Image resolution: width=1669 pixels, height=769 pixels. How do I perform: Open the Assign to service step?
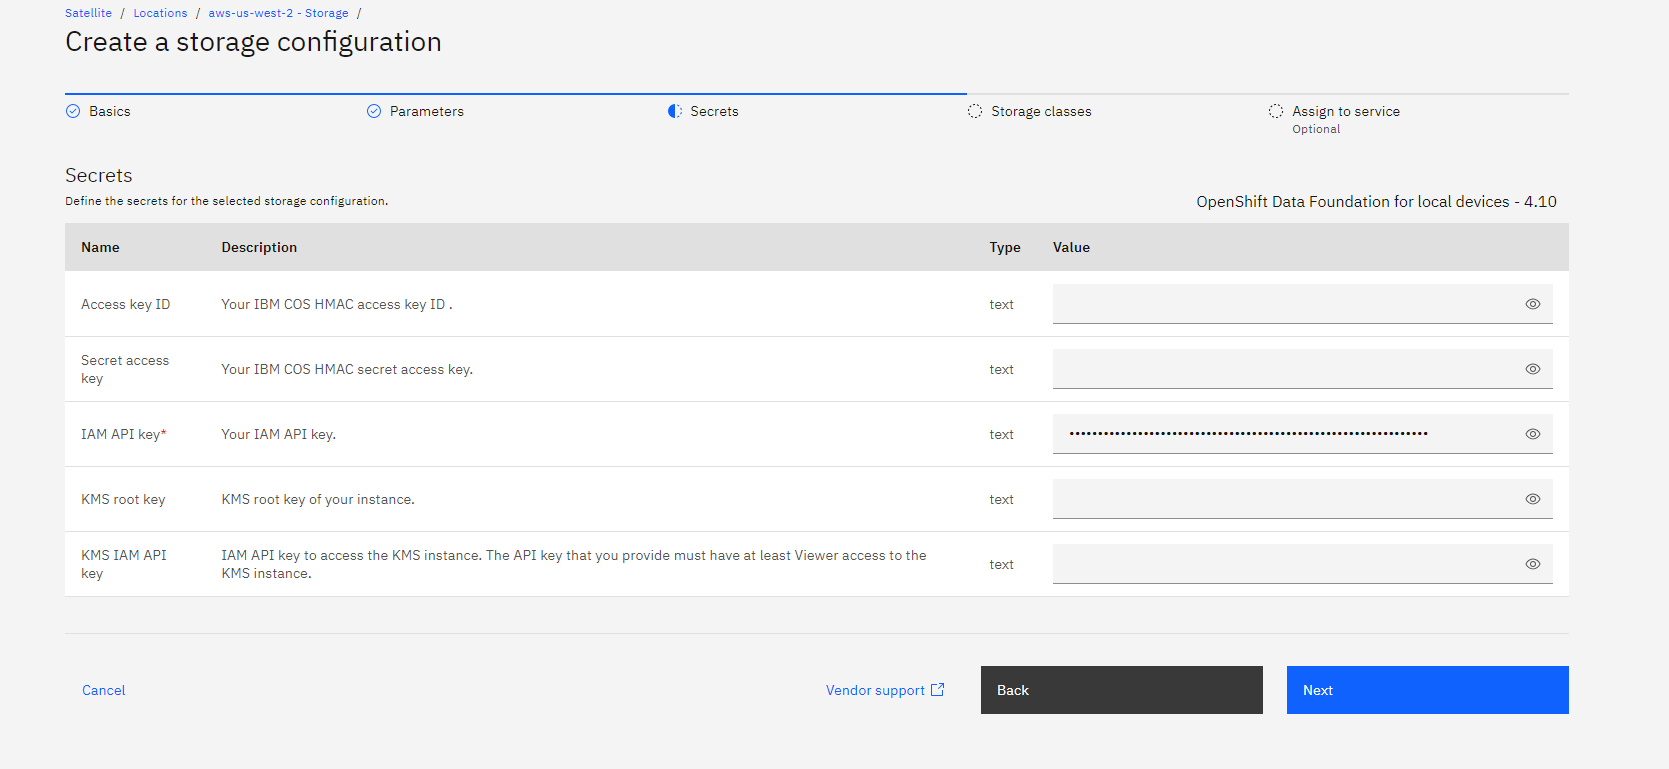1346,111
